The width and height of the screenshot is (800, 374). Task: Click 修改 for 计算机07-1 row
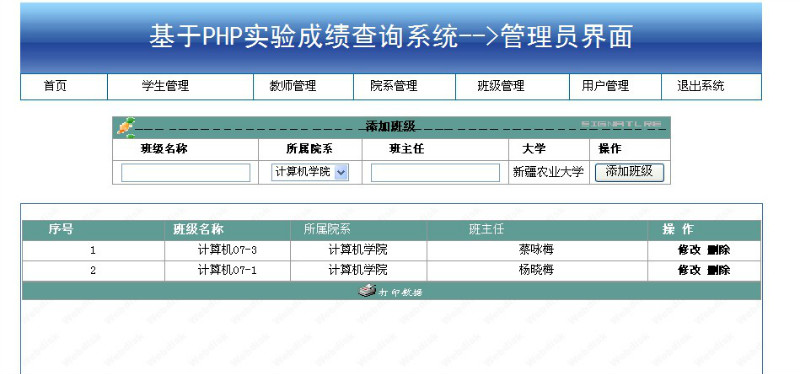[x=689, y=270]
